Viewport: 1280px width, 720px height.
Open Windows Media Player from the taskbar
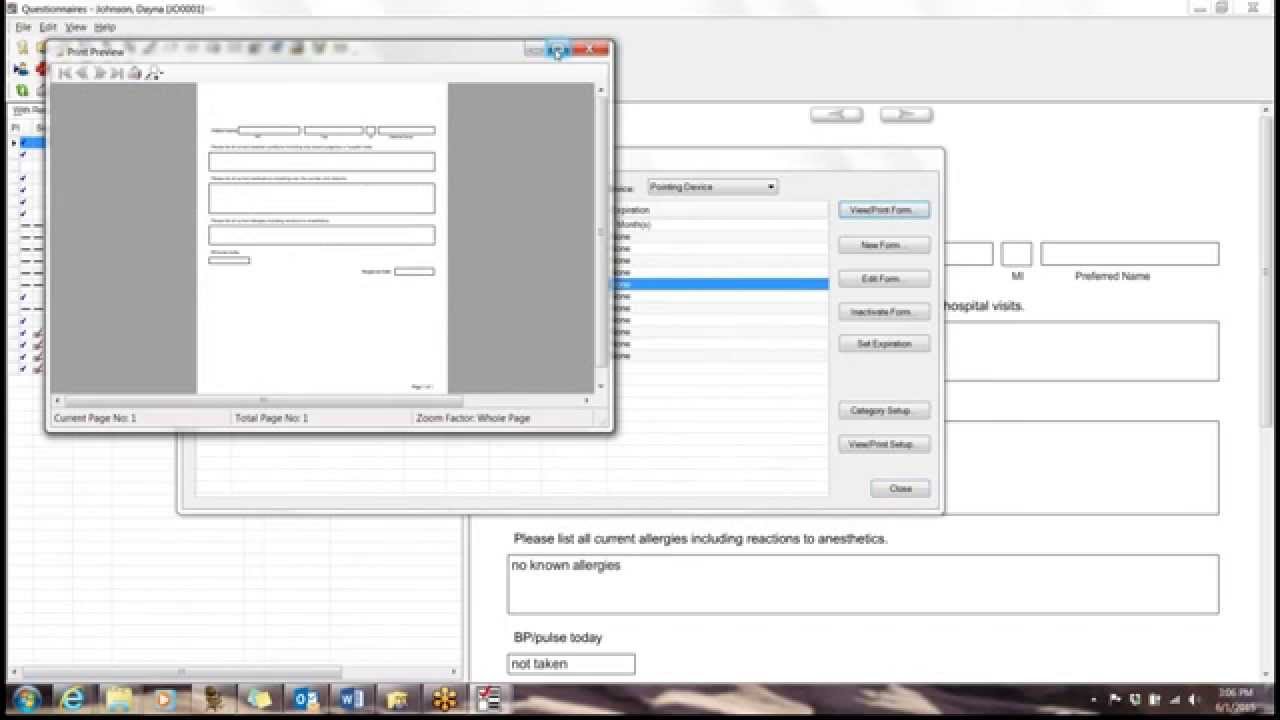click(x=166, y=698)
